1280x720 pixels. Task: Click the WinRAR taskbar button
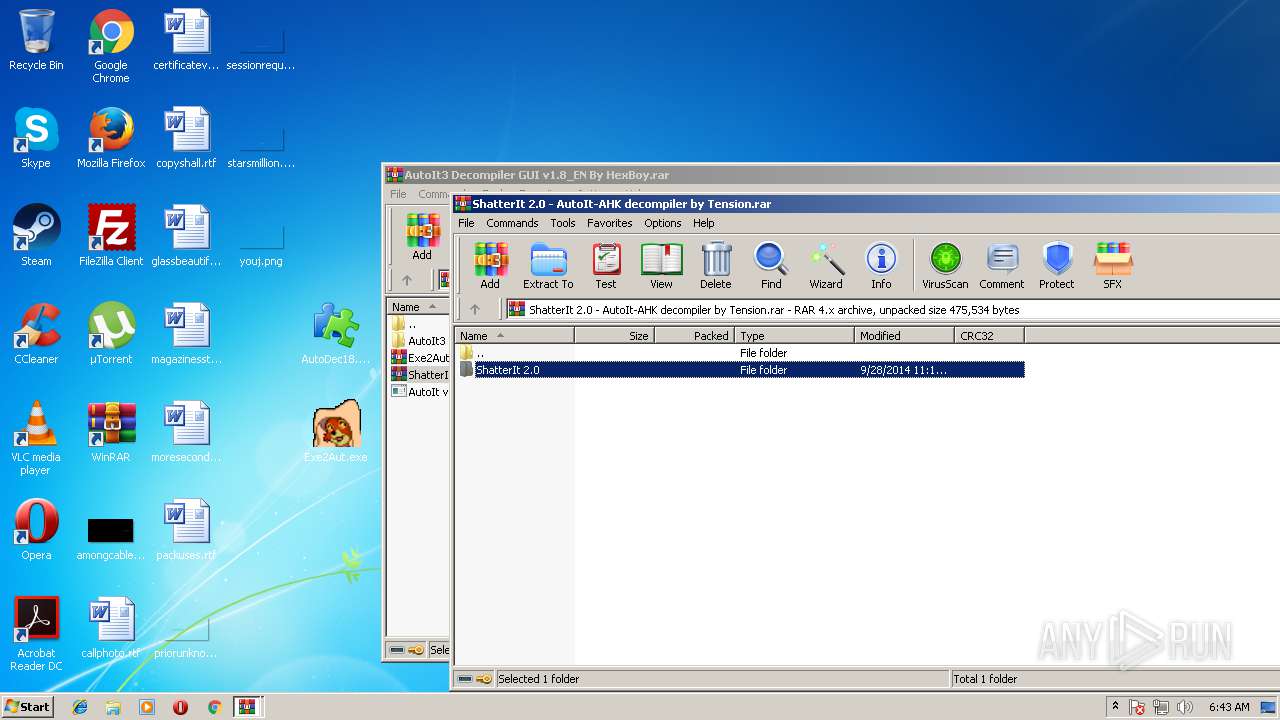pos(247,707)
